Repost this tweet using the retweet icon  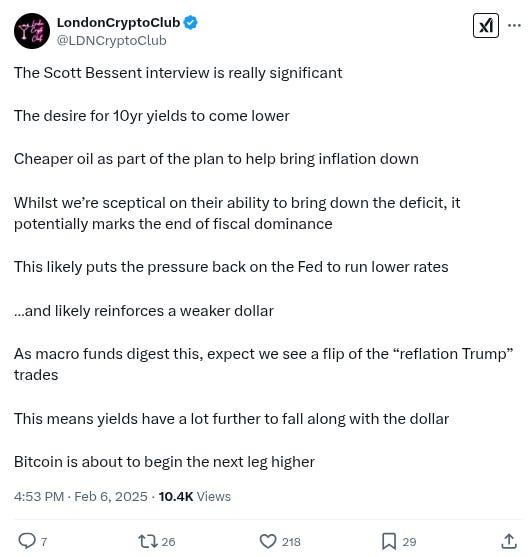tap(147, 541)
